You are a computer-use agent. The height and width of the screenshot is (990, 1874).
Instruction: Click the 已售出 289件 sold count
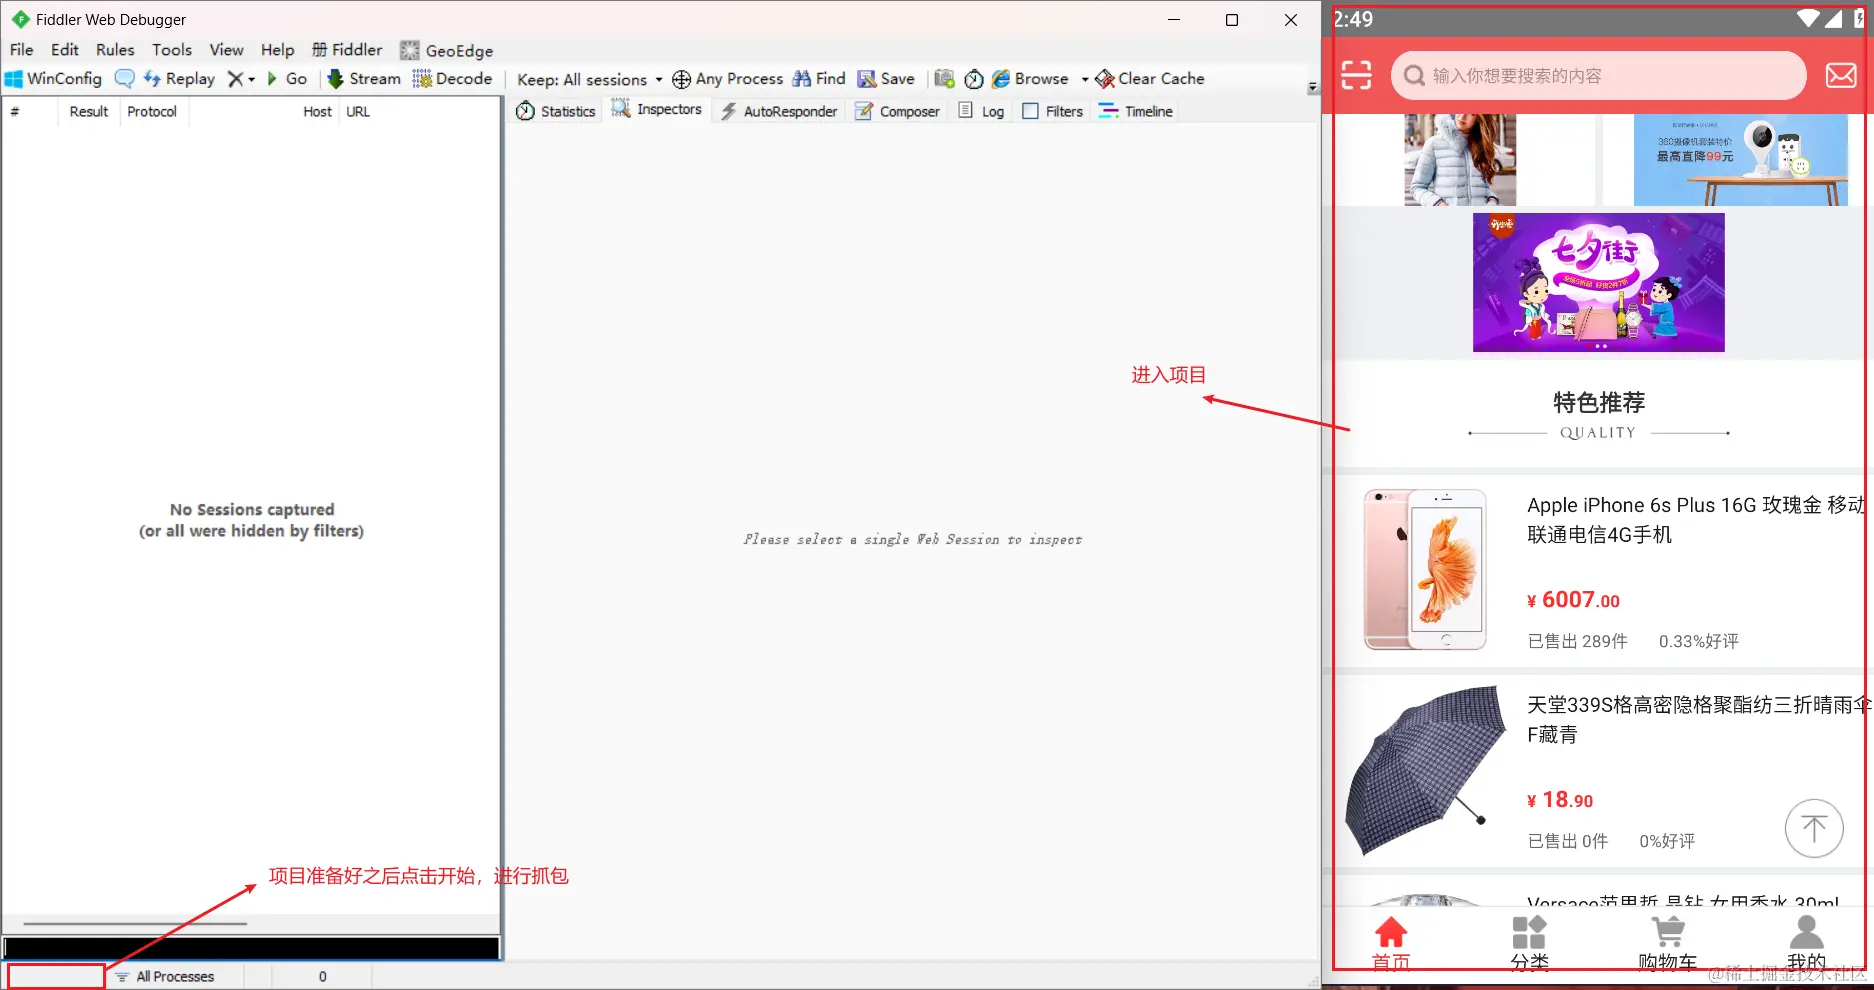pyautogui.click(x=1577, y=641)
